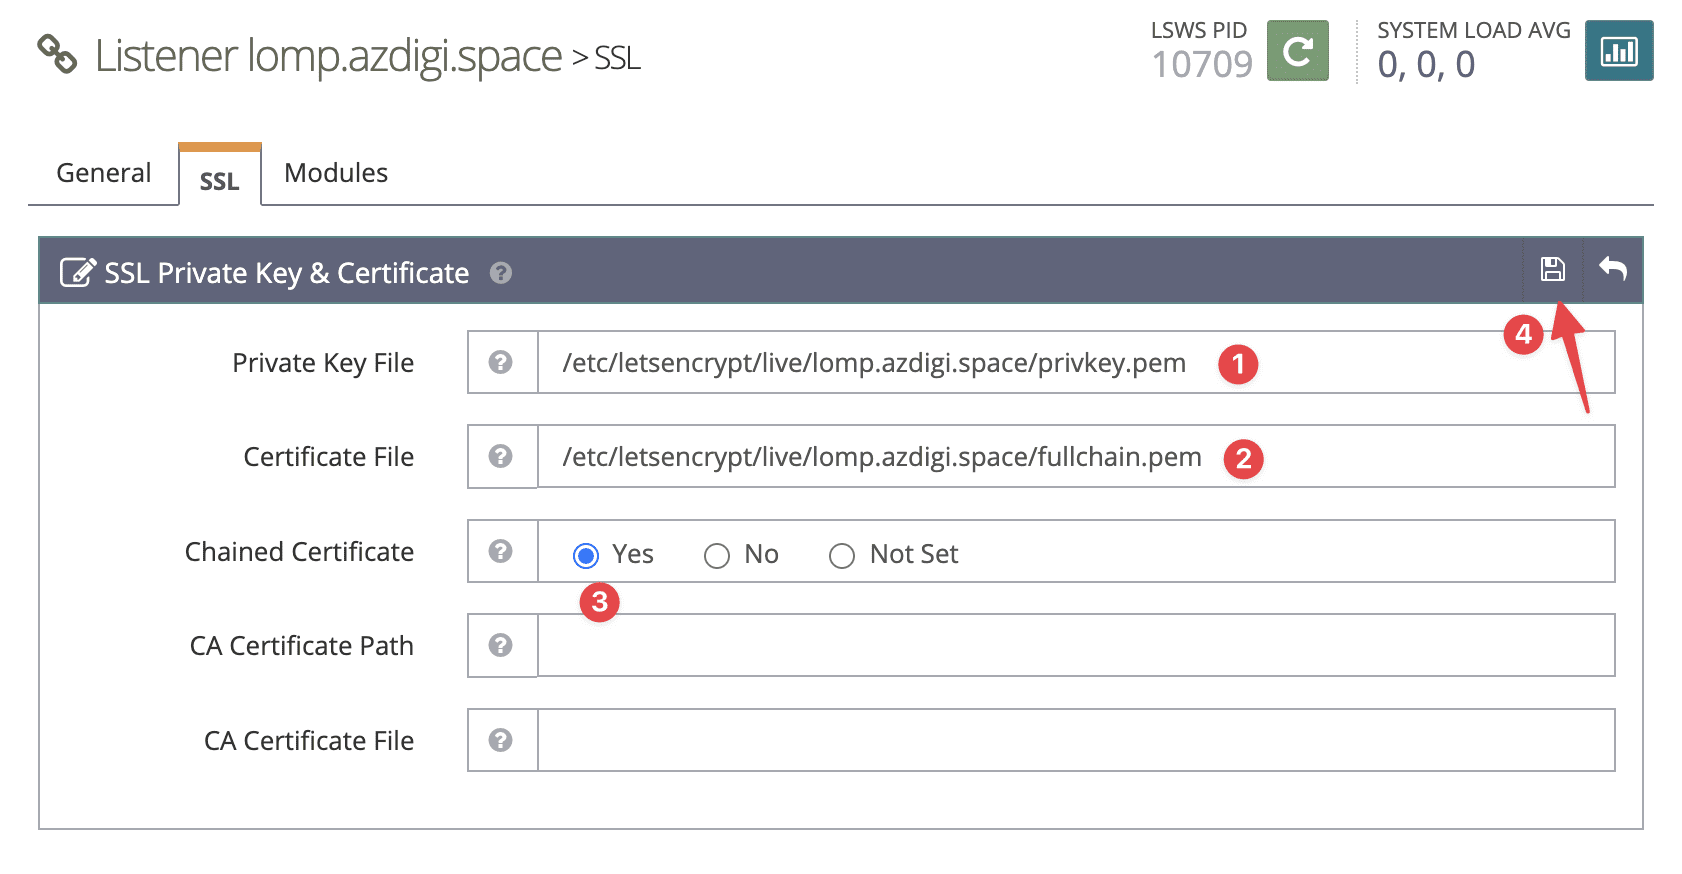Switch to the General tab

[104, 173]
